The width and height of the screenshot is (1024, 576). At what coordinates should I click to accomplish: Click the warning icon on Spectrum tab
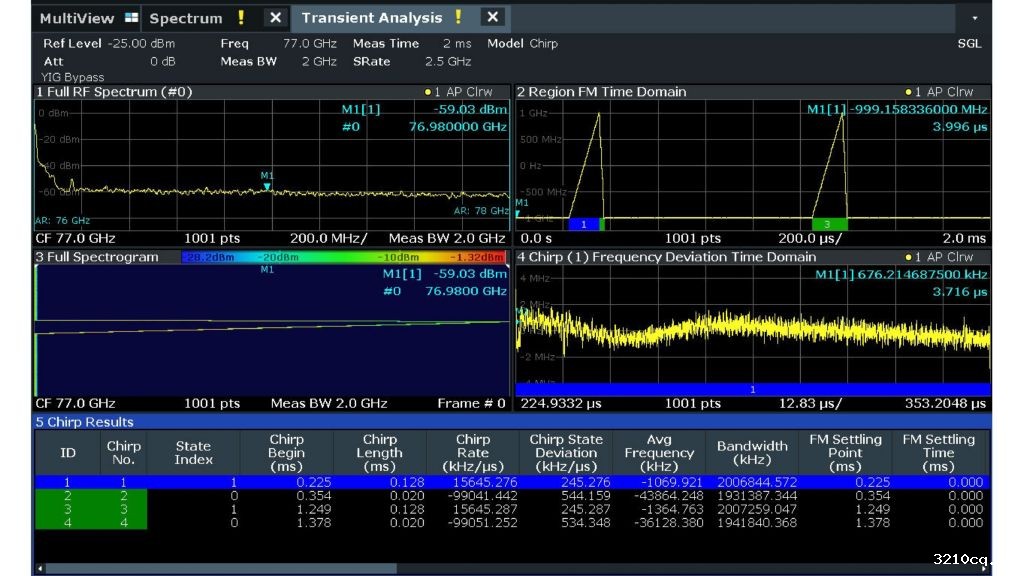(x=241, y=18)
